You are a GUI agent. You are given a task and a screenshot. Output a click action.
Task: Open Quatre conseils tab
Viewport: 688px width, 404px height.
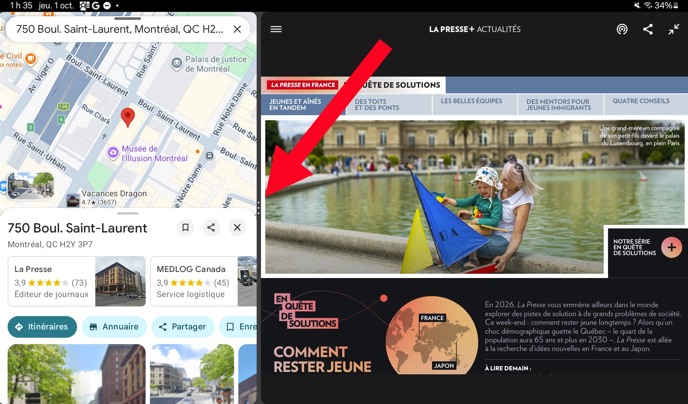click(645, 104)
